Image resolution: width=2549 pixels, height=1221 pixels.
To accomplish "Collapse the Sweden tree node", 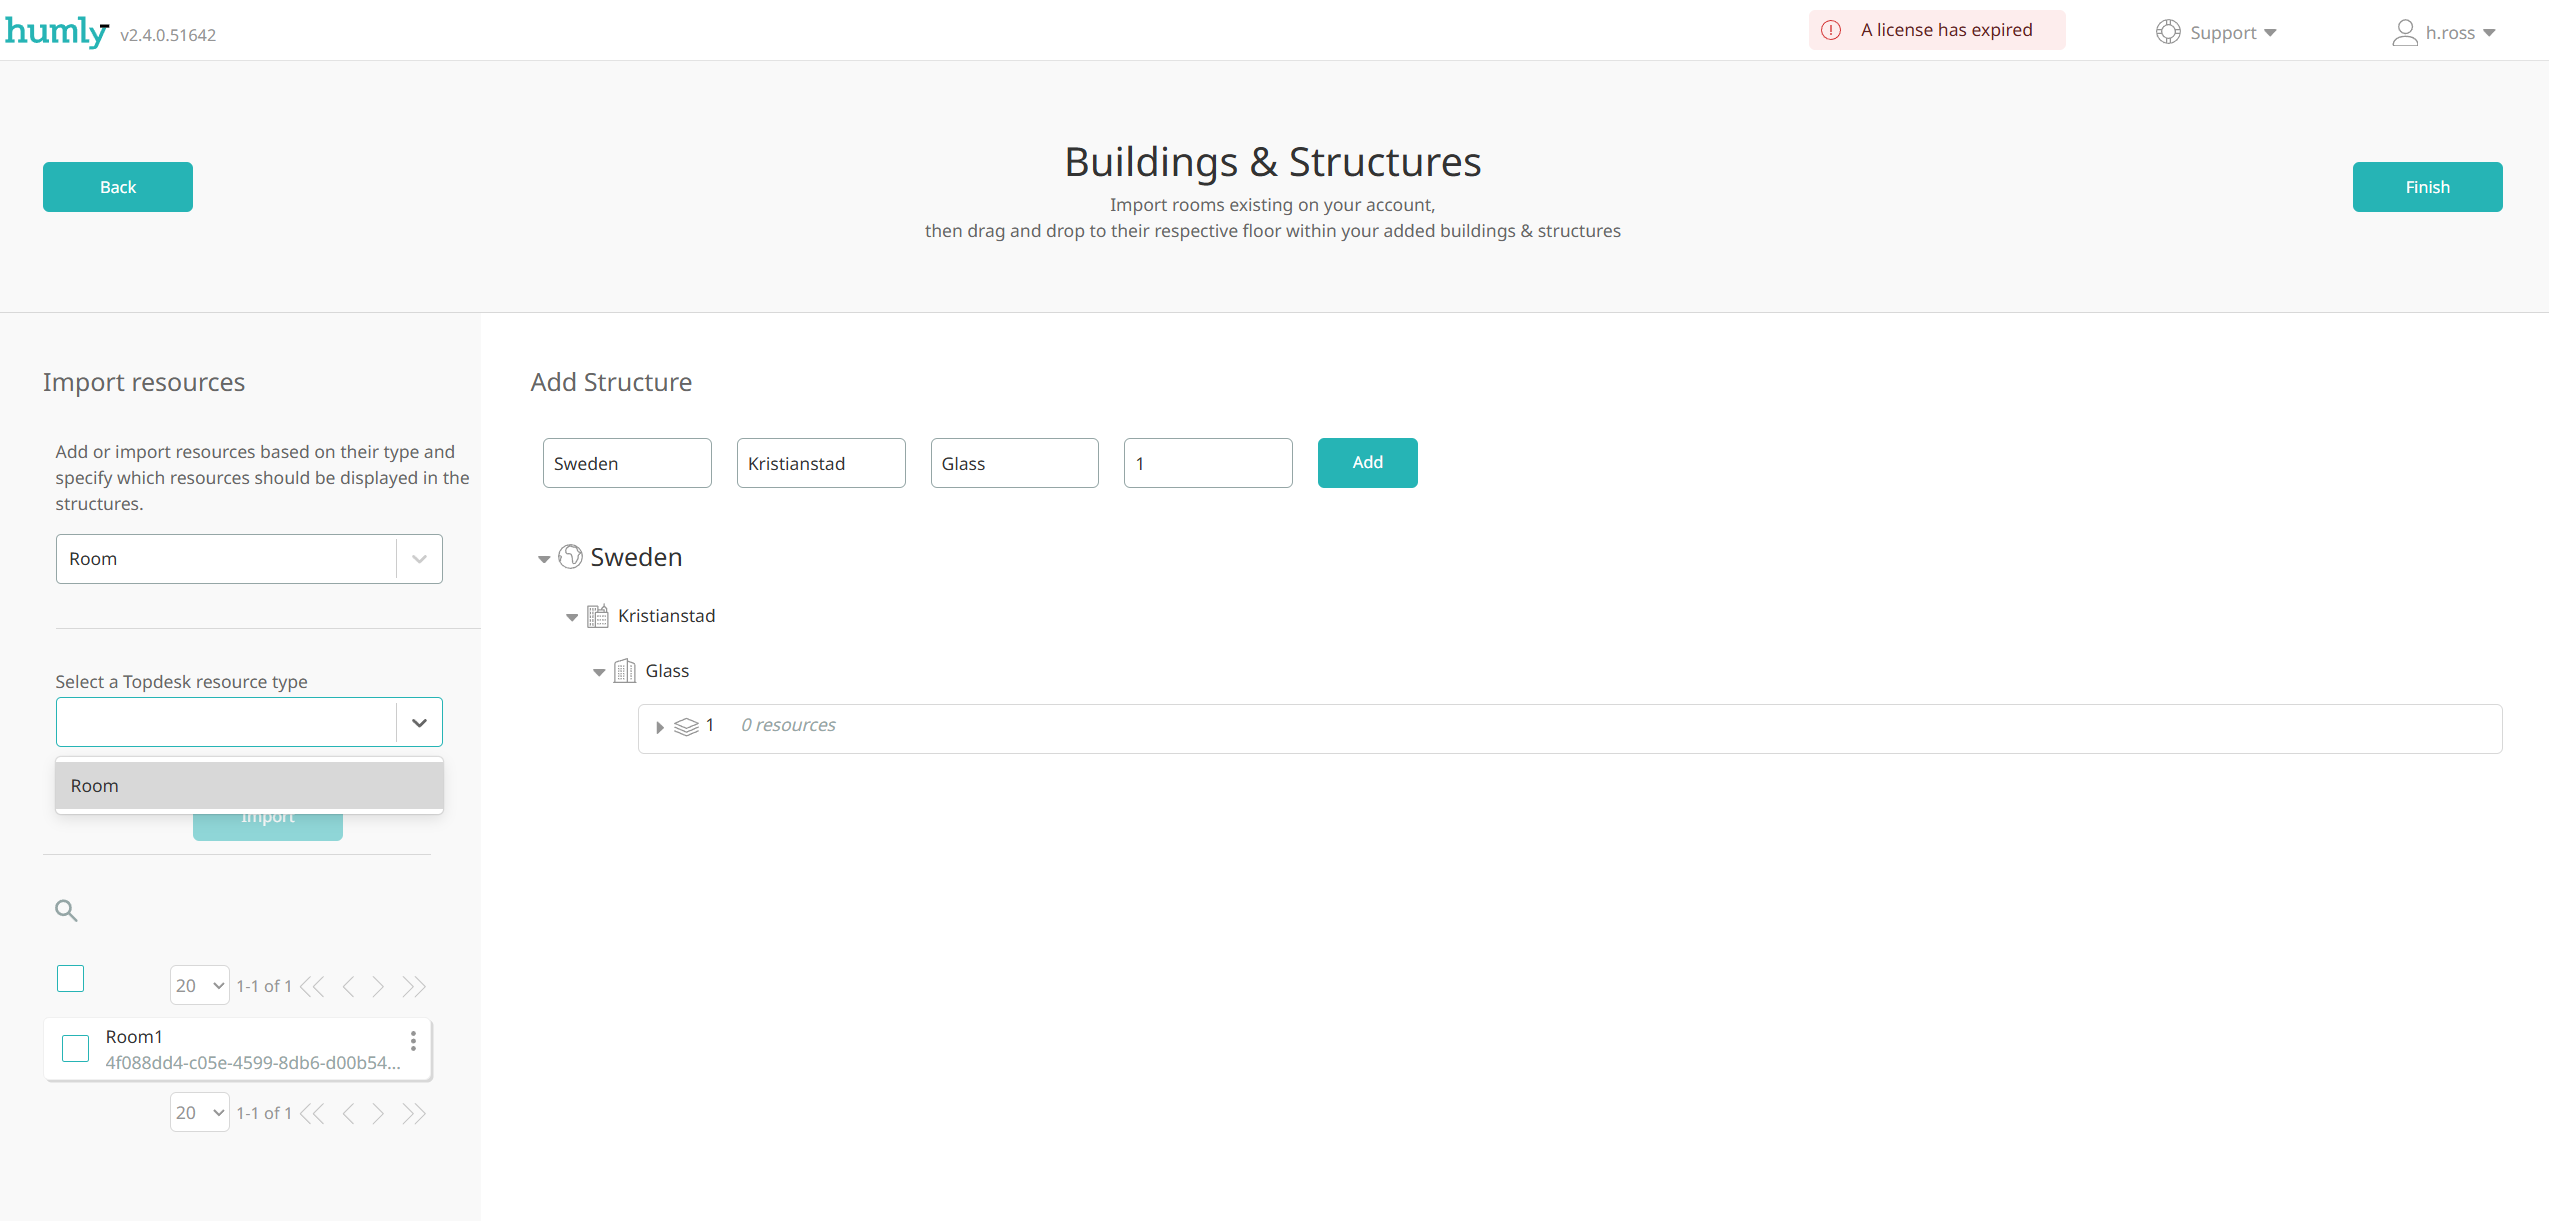I will 544,559.
